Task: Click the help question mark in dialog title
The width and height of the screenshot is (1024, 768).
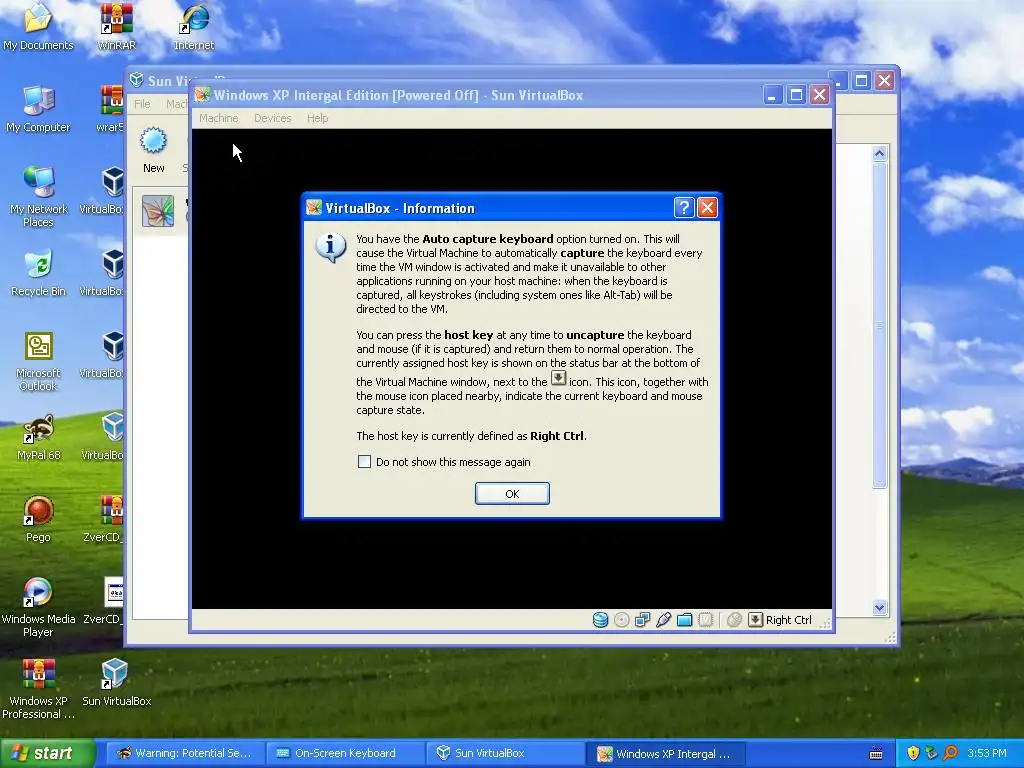Action: 683,208
